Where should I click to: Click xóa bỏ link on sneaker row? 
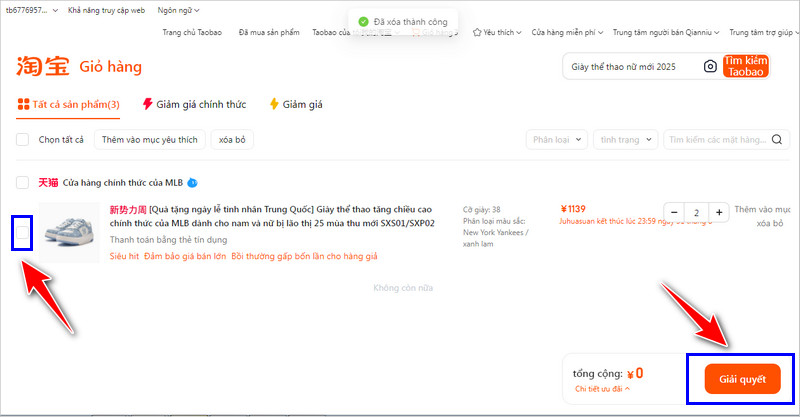(x=769, y=224)
